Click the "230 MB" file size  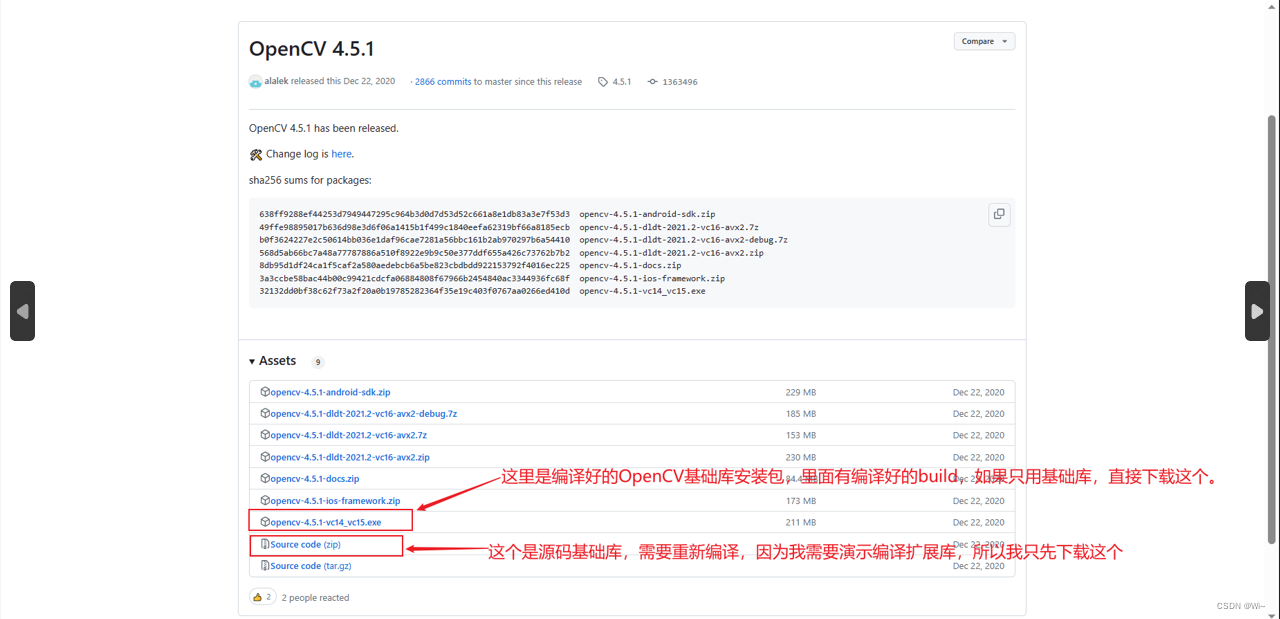tap(800, 457)
